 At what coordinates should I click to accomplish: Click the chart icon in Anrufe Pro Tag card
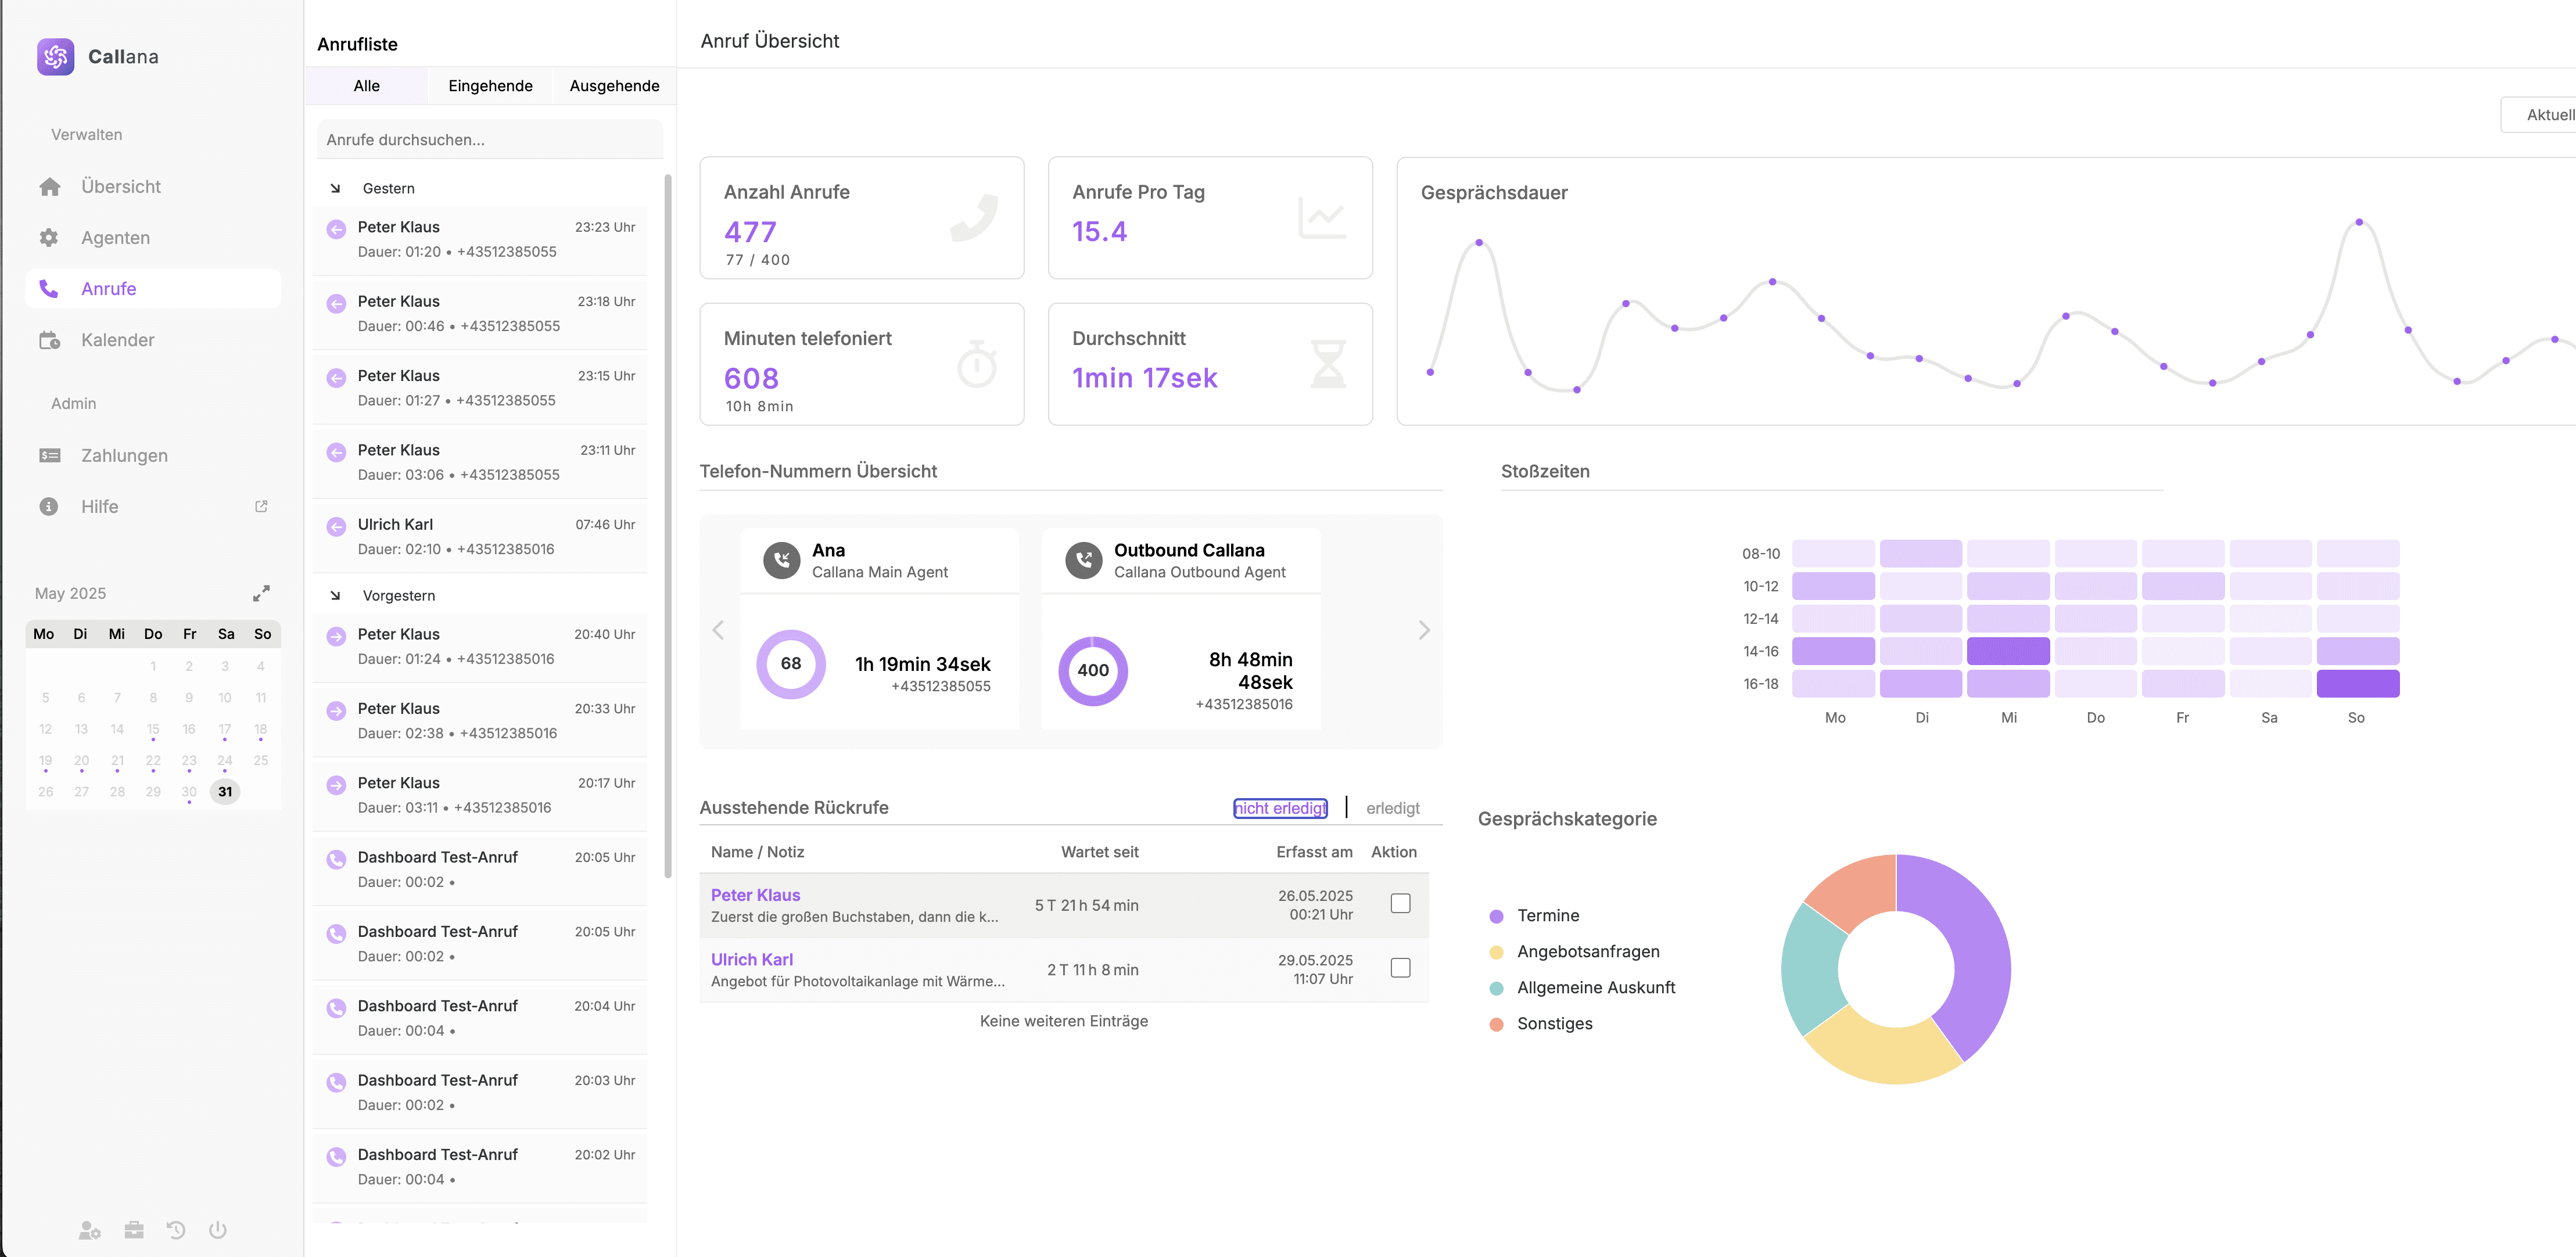click(1322, 218)
